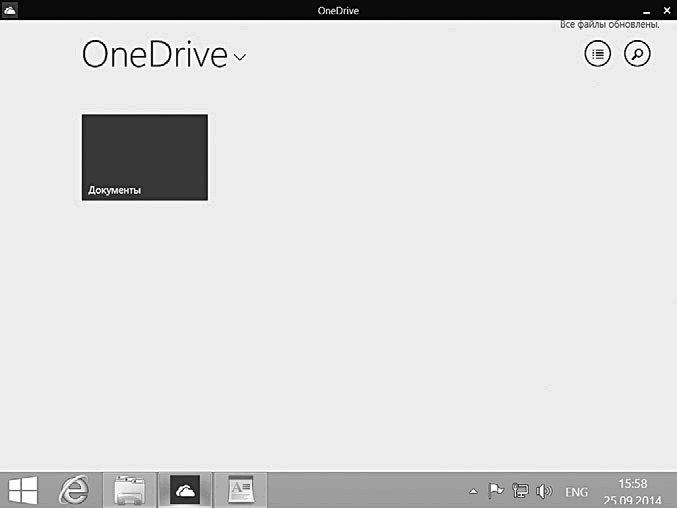The width and height of the screenshot is (677, 508).
Task: Open the Документы folder tile
Action: [145, 157]
